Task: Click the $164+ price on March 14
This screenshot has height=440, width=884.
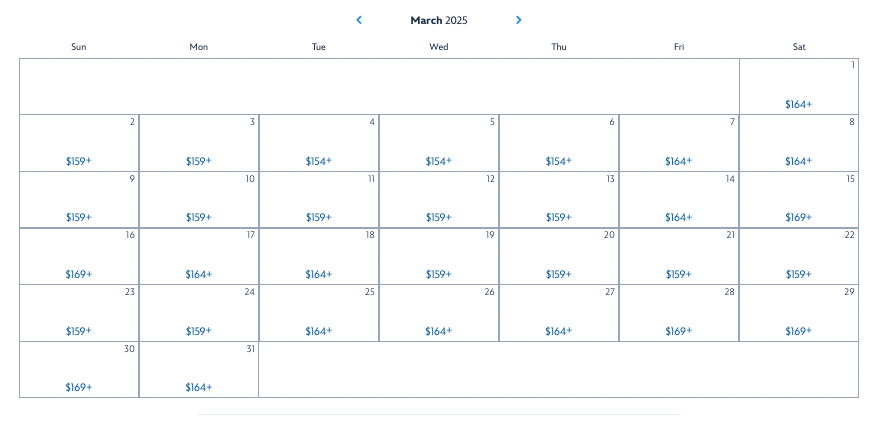Action: tap(679, 217)
